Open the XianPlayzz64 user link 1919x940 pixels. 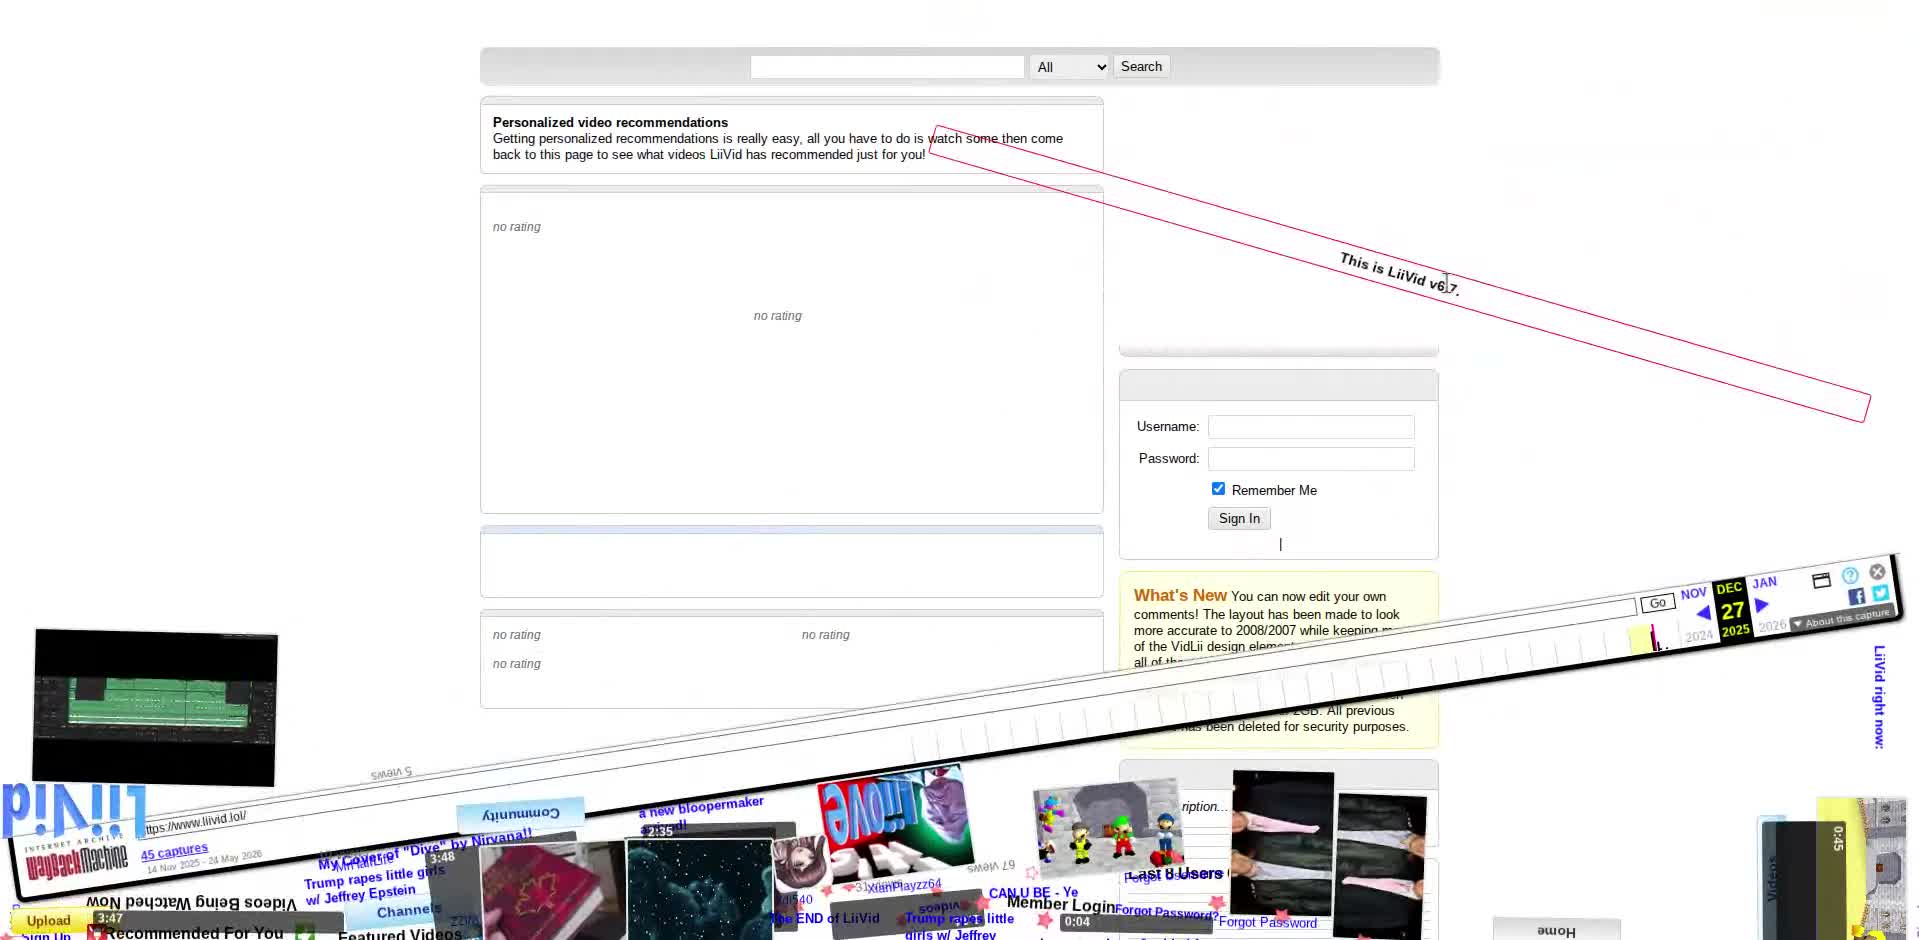pyautogui.click(x=904, y=886)
